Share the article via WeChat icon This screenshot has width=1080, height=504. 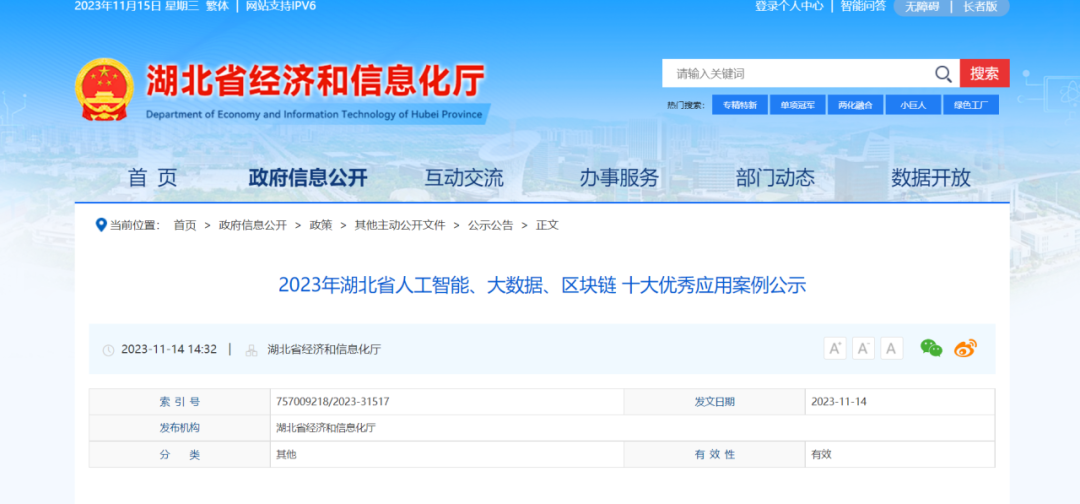[931, 348]
